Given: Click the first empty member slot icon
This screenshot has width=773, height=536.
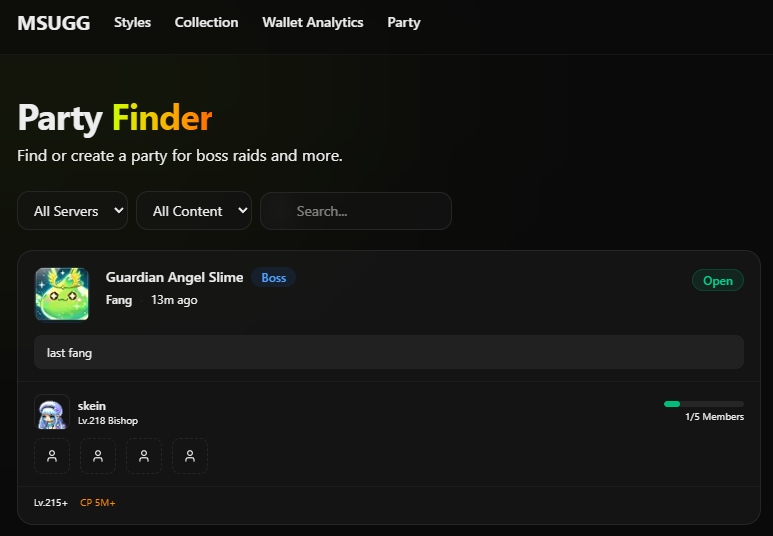Looking at the screenshot, I should pyautogui.click(x=52, y=456).
